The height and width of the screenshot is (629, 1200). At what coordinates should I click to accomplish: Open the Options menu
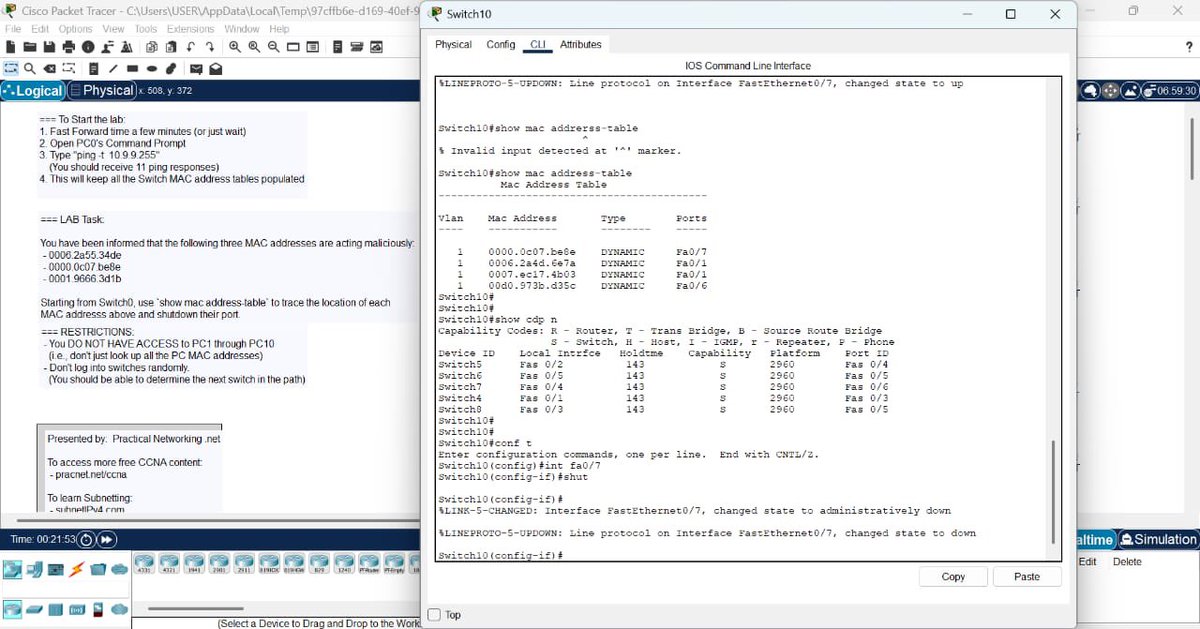tap(75, 29)
